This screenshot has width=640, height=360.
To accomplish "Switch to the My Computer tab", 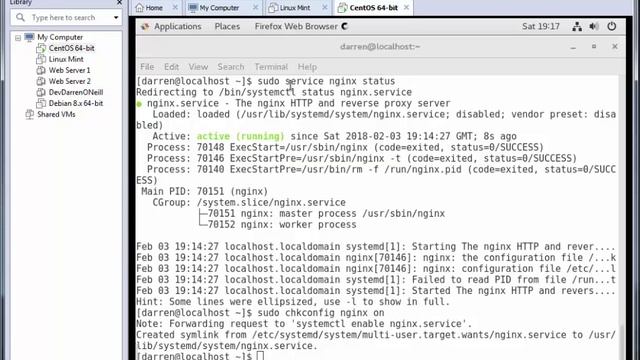I will click(x=219, y=8).
